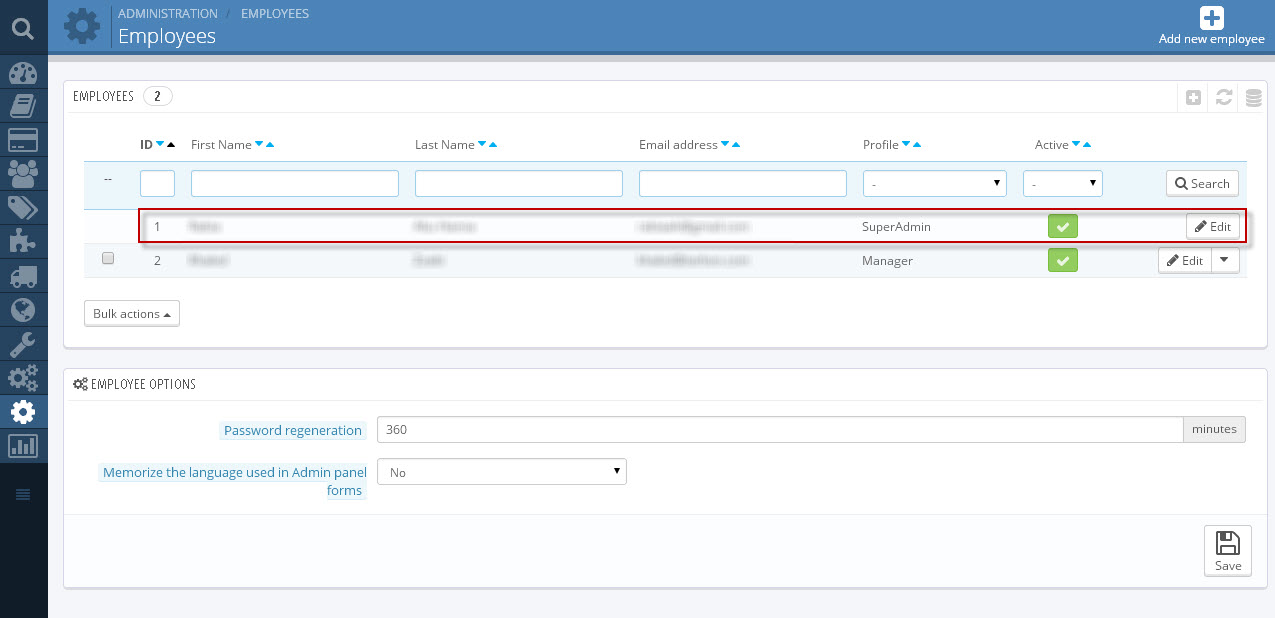Tick the checkbox for employee ID 2
The width and height of the screenshot is (1275, 618).
(108, 258)
